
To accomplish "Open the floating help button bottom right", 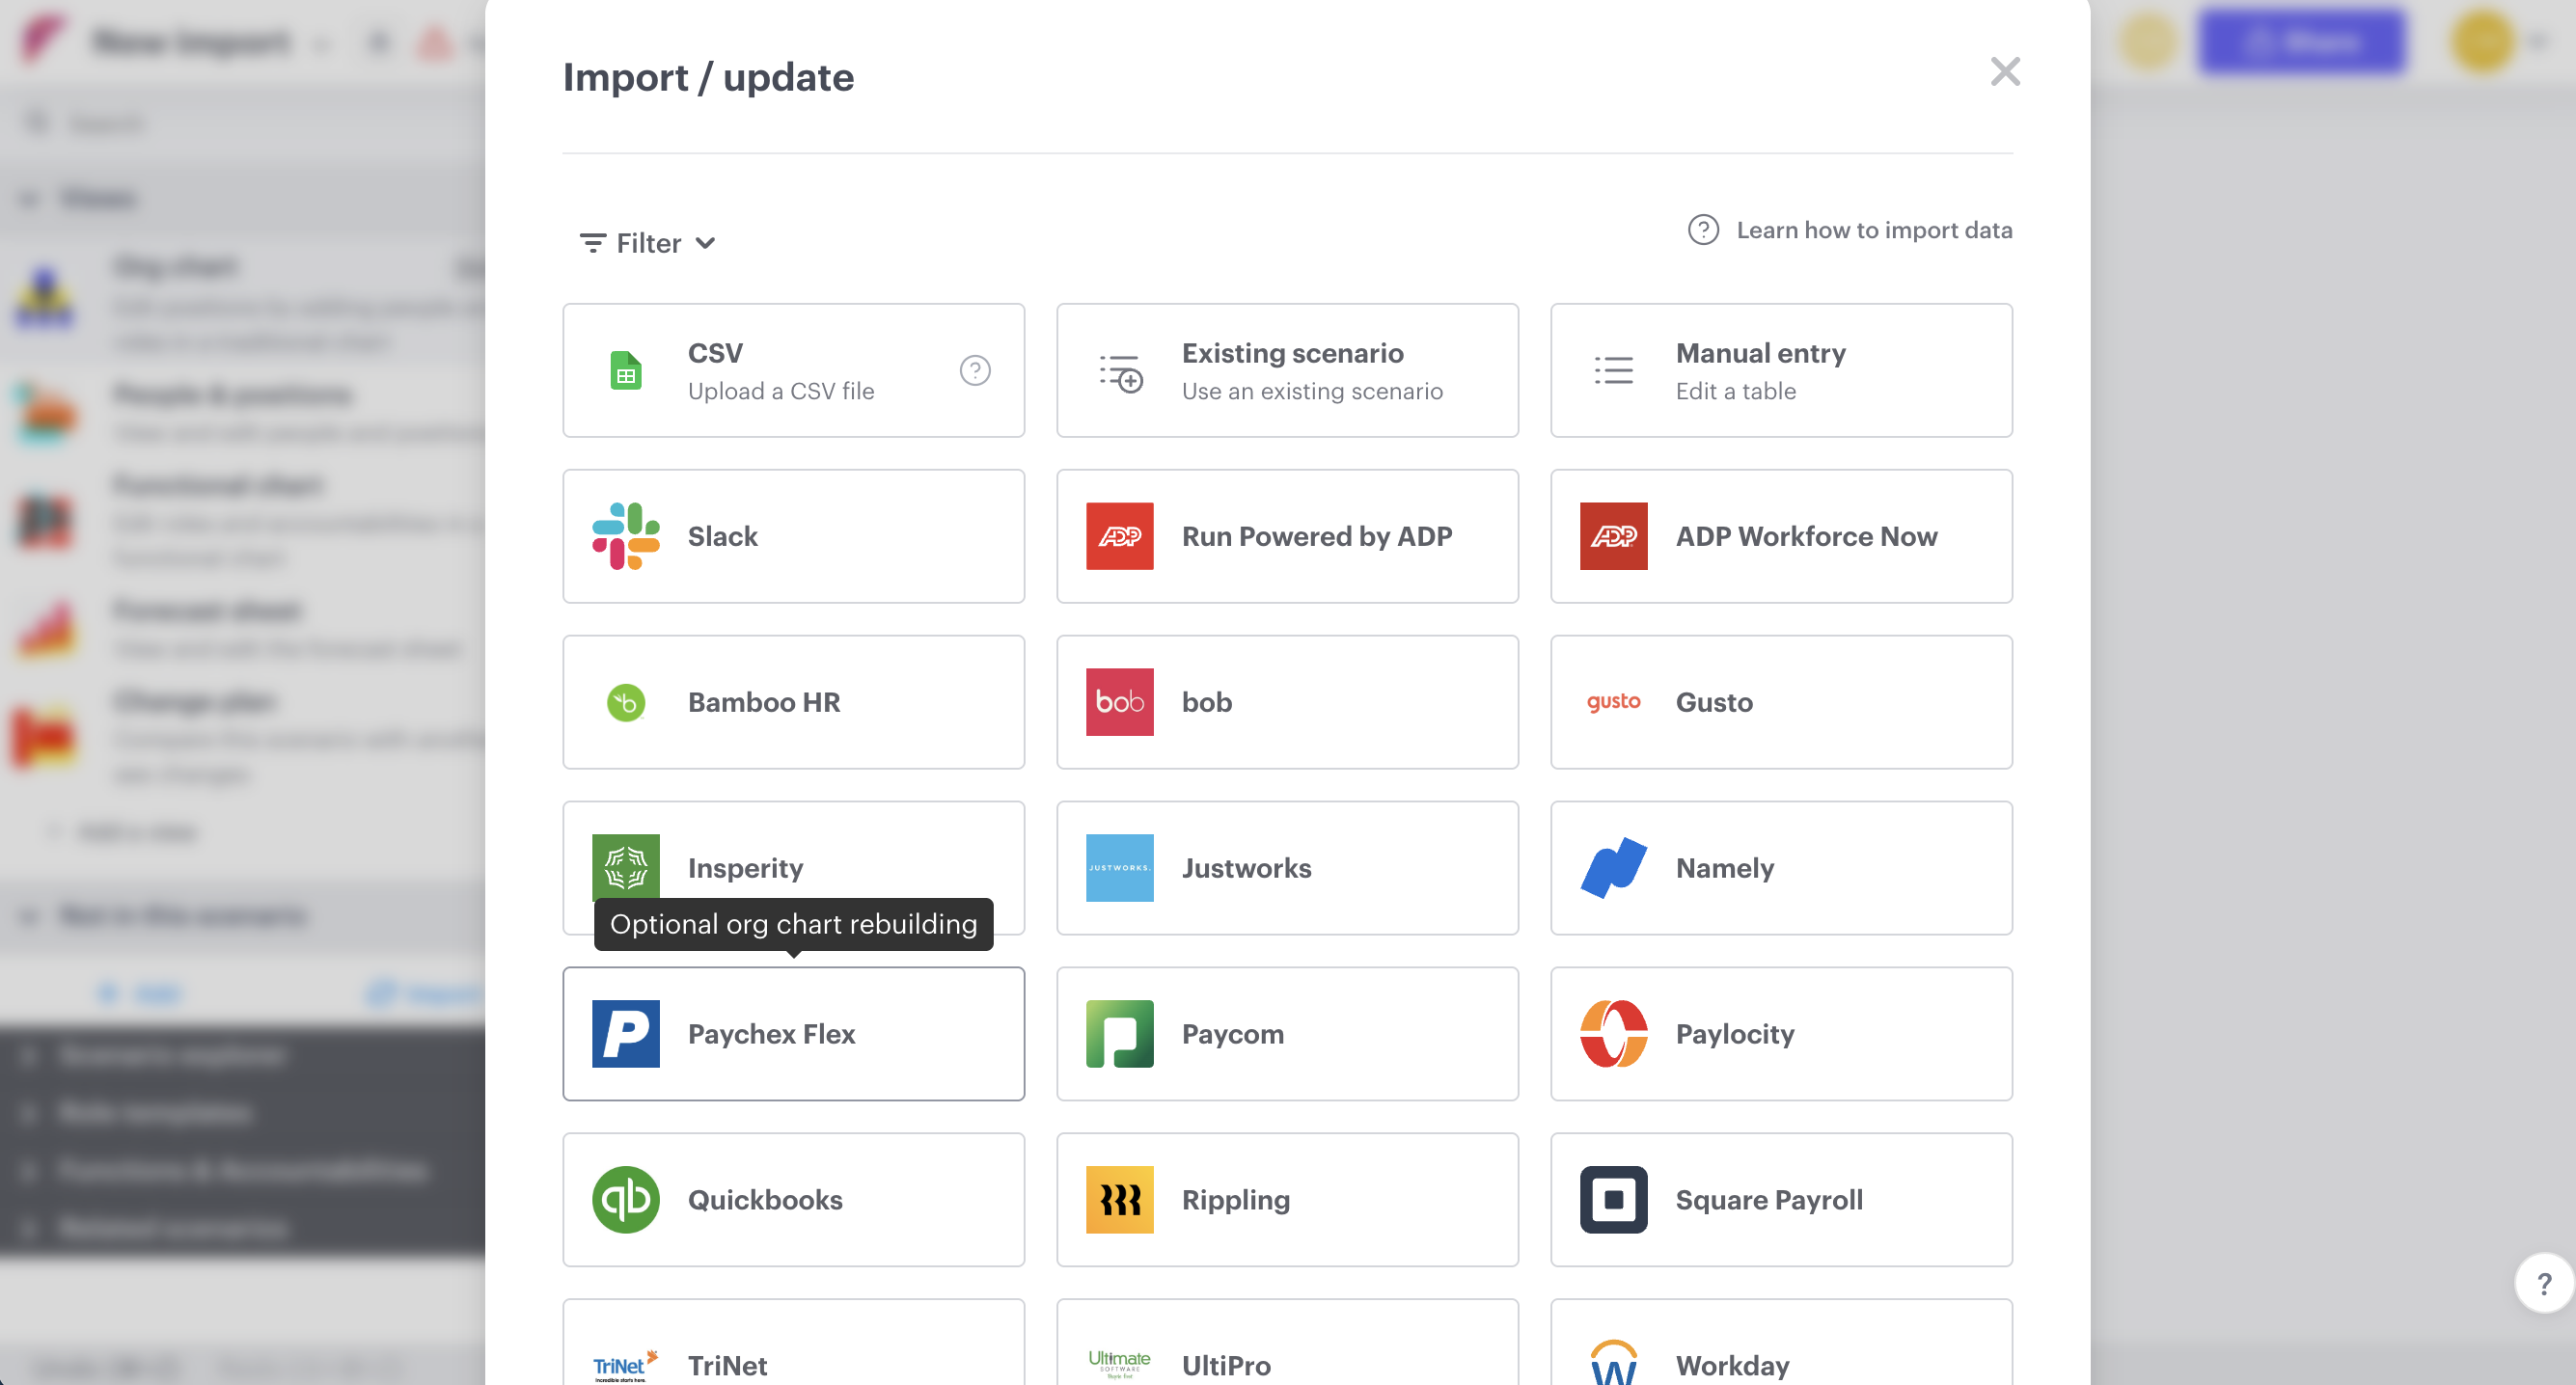I will click(2543, 1283).
